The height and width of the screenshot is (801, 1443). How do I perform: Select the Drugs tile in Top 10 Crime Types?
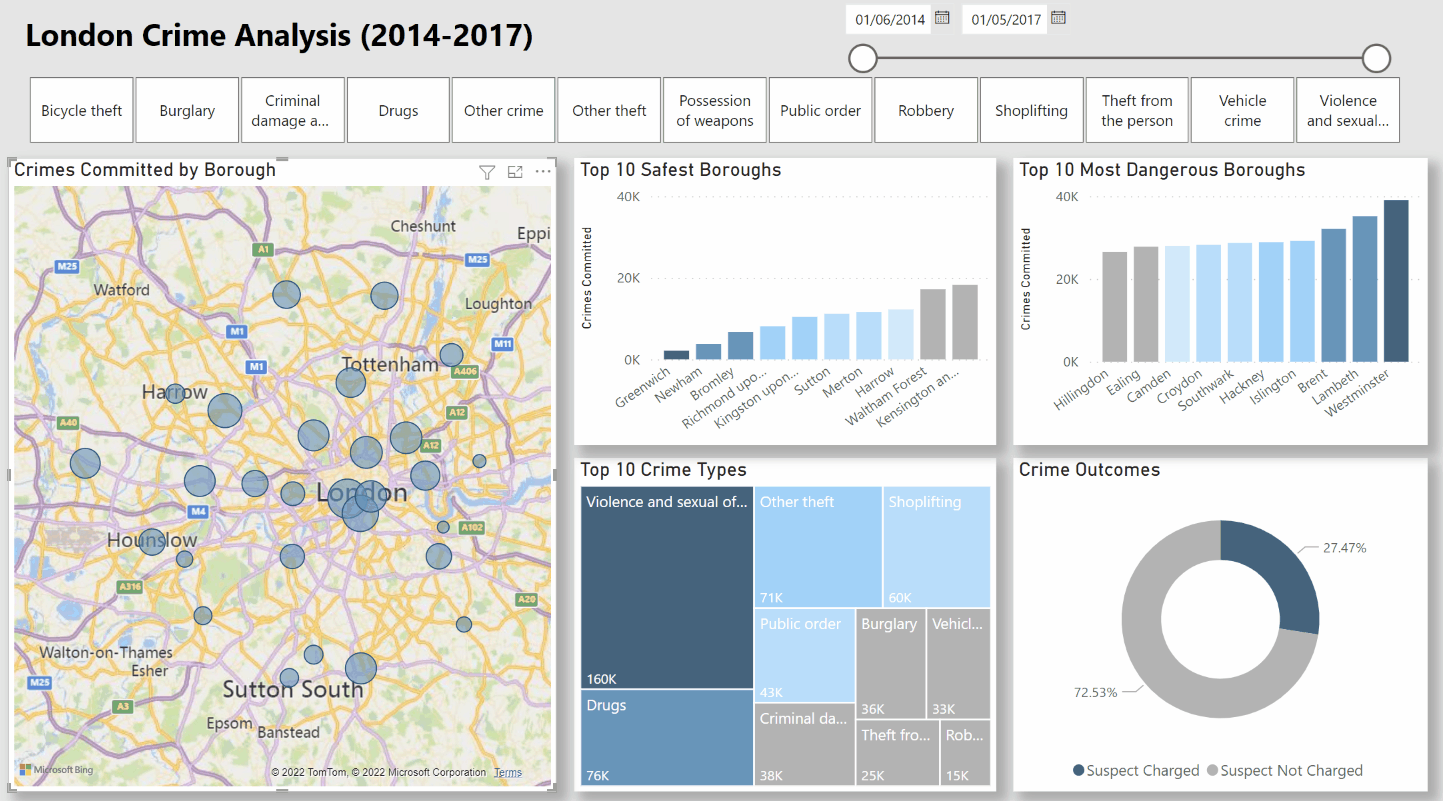(666, 738)
